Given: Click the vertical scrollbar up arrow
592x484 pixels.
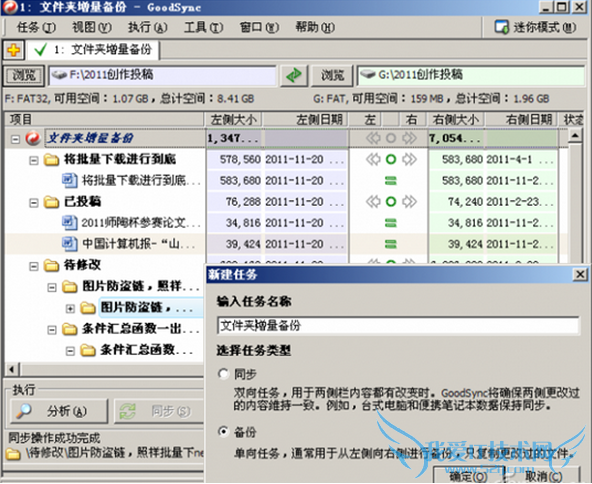Looking at the screenshot, I should 575,136.
